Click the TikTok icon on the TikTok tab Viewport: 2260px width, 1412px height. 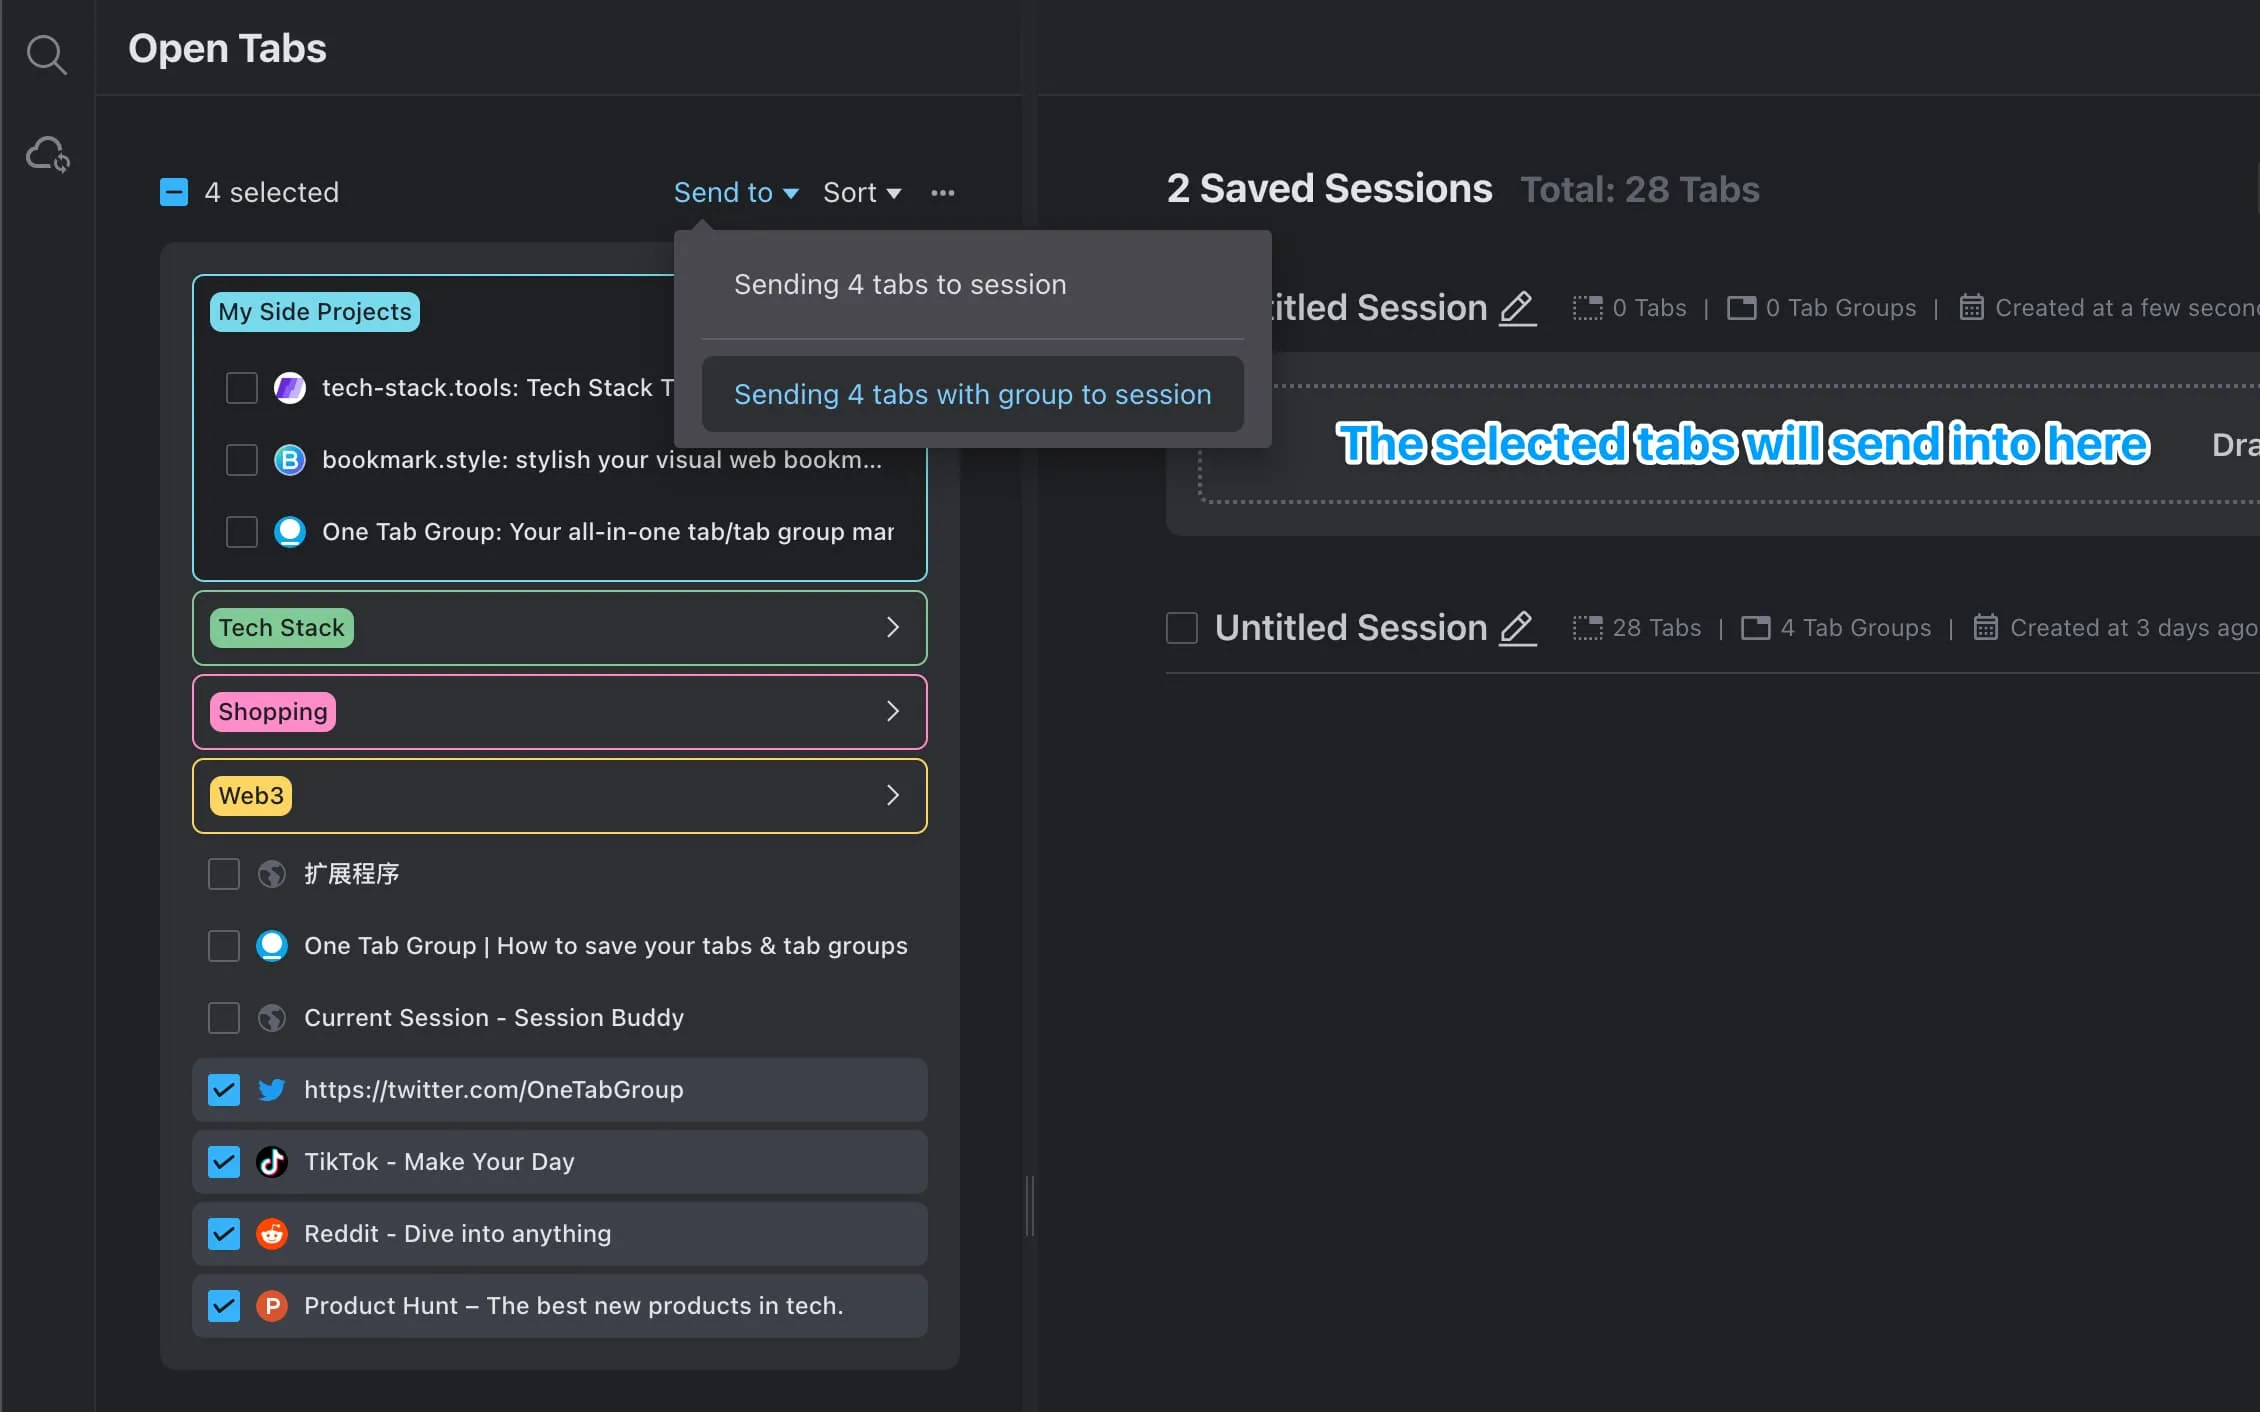tap(271, 1161)
